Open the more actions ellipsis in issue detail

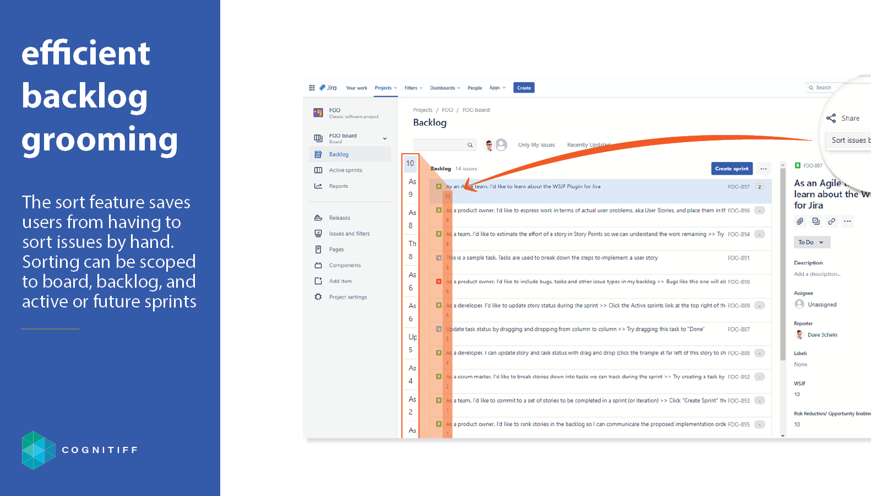pos(847,221)
